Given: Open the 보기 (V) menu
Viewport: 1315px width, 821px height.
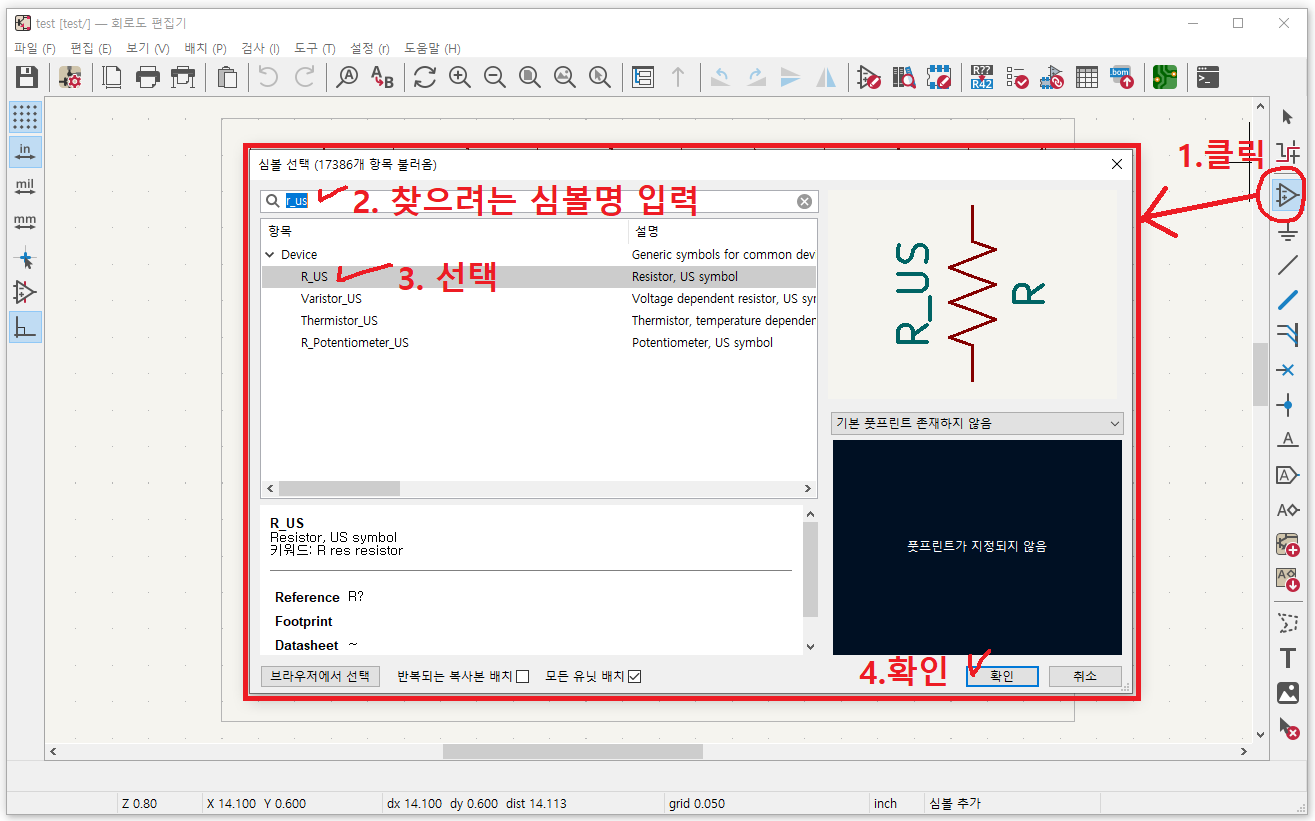Looking at the screenshot, I should tap(148, 48).
